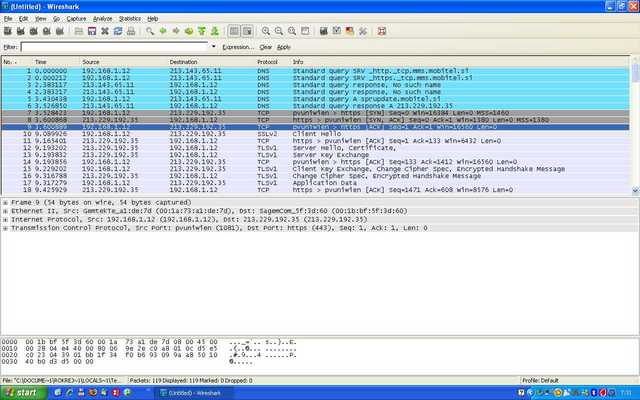Screen dimensions: 640x400
Task: Go back in packet history
Action: tap(163, 31)
